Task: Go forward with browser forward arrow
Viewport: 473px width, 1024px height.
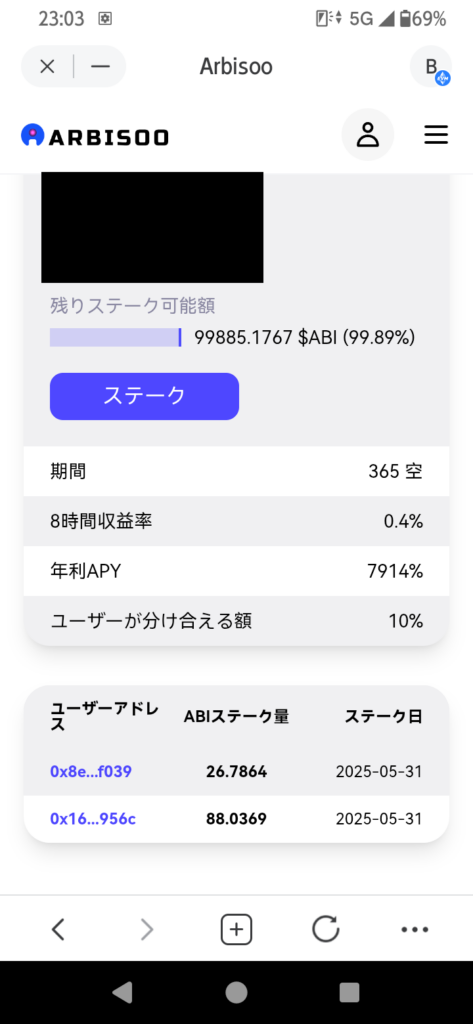Action: [x=147, y=929]
